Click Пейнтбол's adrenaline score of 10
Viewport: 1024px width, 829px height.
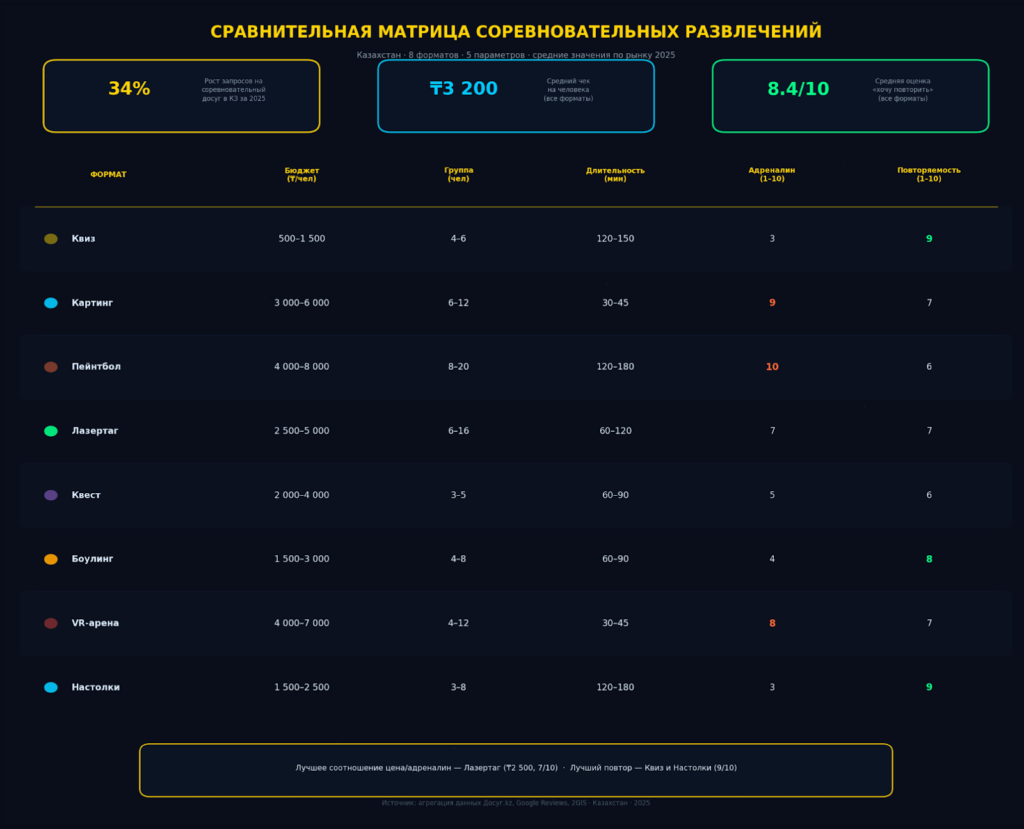[772, 367]
